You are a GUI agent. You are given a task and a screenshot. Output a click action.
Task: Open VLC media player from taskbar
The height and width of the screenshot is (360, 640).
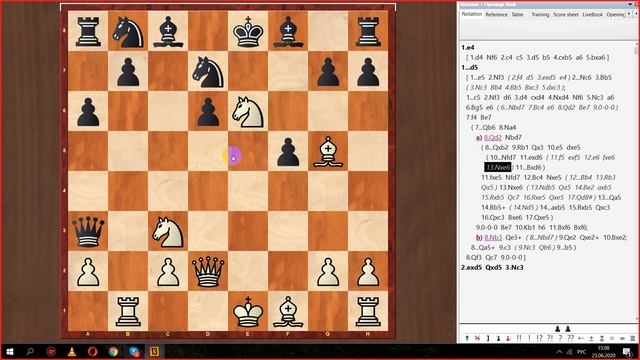point(72,351)
